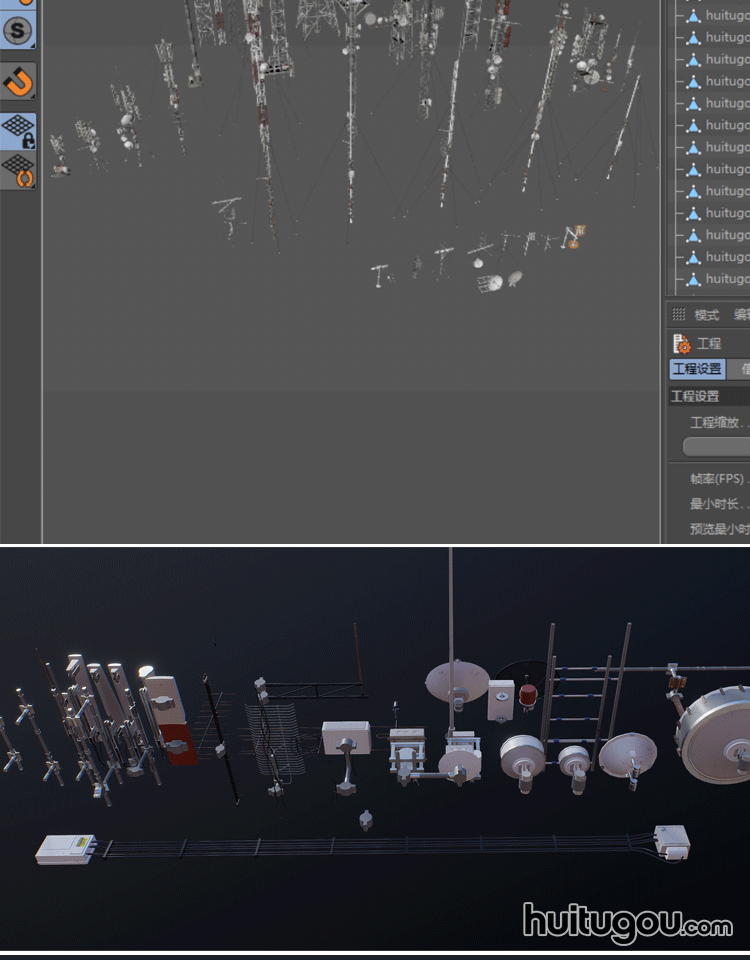Open the 模式 menu
750x960 pixels.
tap(707, 315)
